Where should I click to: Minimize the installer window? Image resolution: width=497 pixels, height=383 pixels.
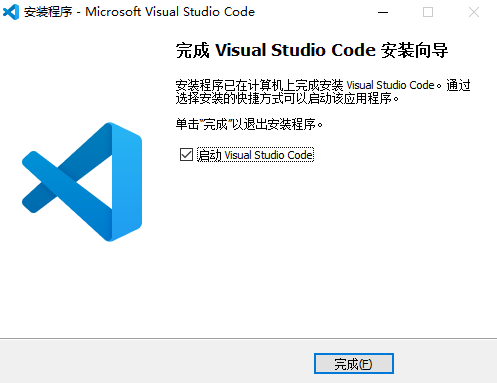[x=383, y=12]
